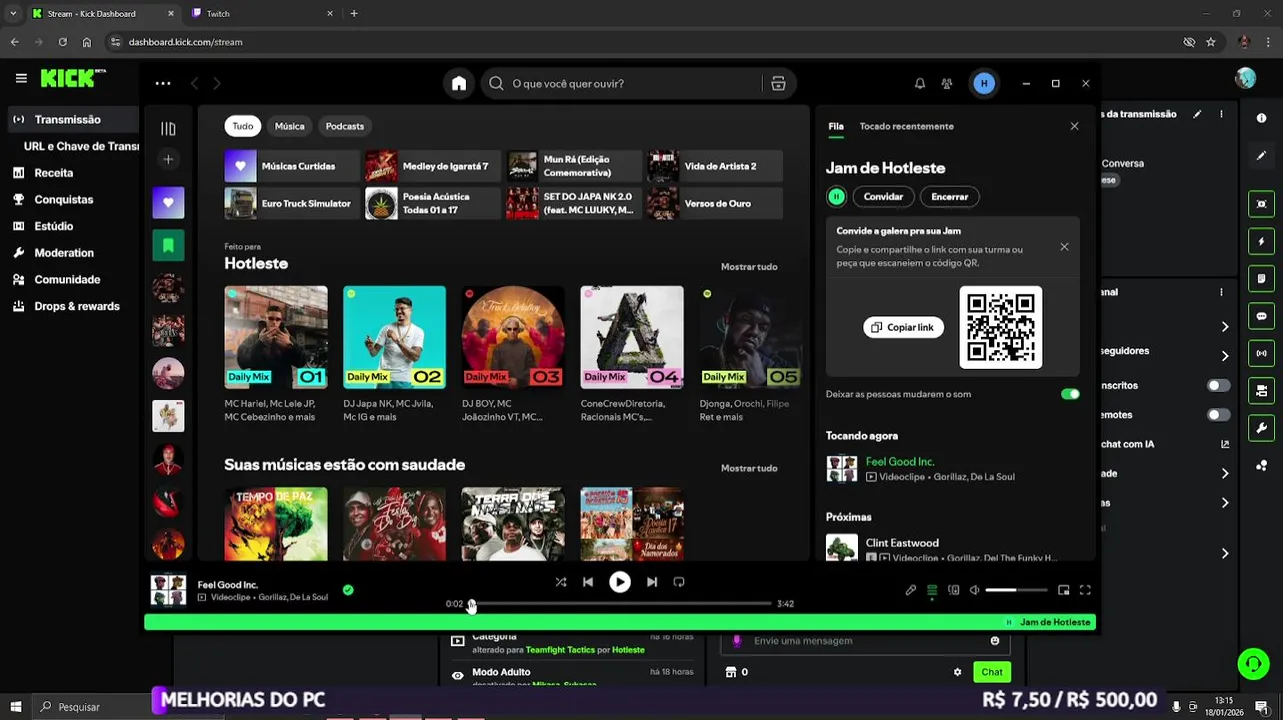
Task: Click Encerrar to end the Jam
Action: pos(949,197)
